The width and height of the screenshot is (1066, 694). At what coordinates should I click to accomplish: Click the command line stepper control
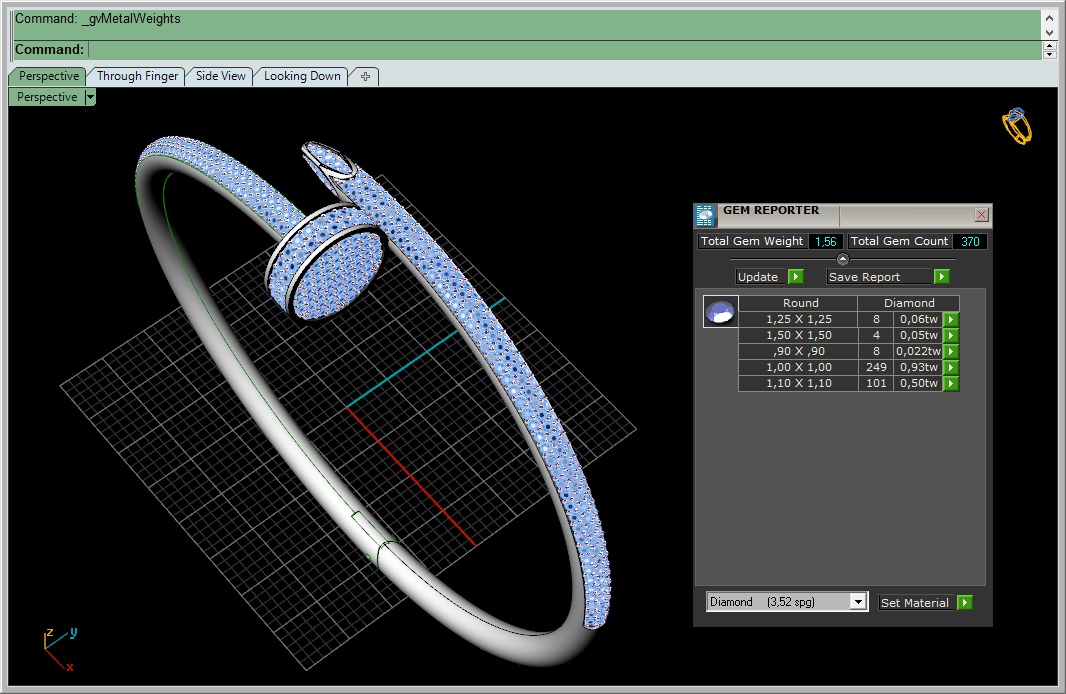tap(1049, 50)
